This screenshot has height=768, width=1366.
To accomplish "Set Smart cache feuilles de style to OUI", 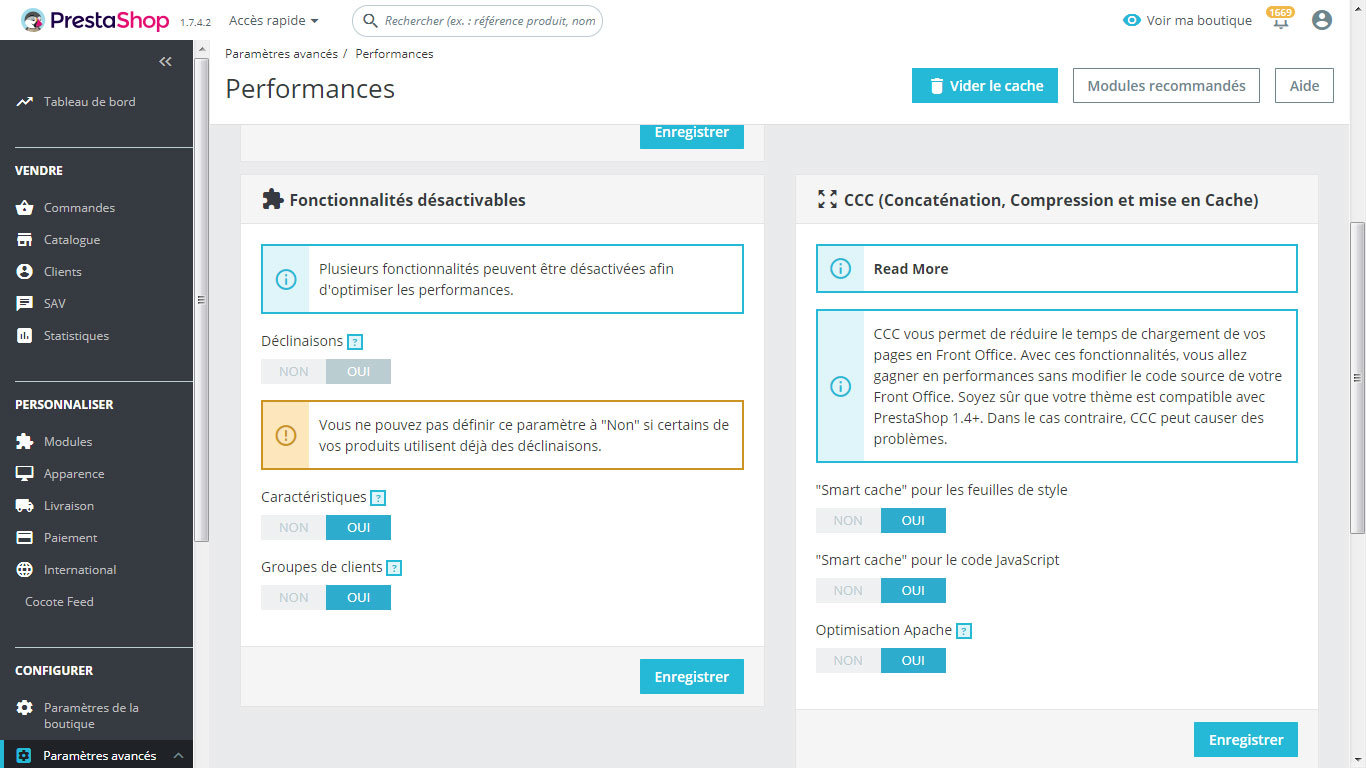I will tap(913, 520).
